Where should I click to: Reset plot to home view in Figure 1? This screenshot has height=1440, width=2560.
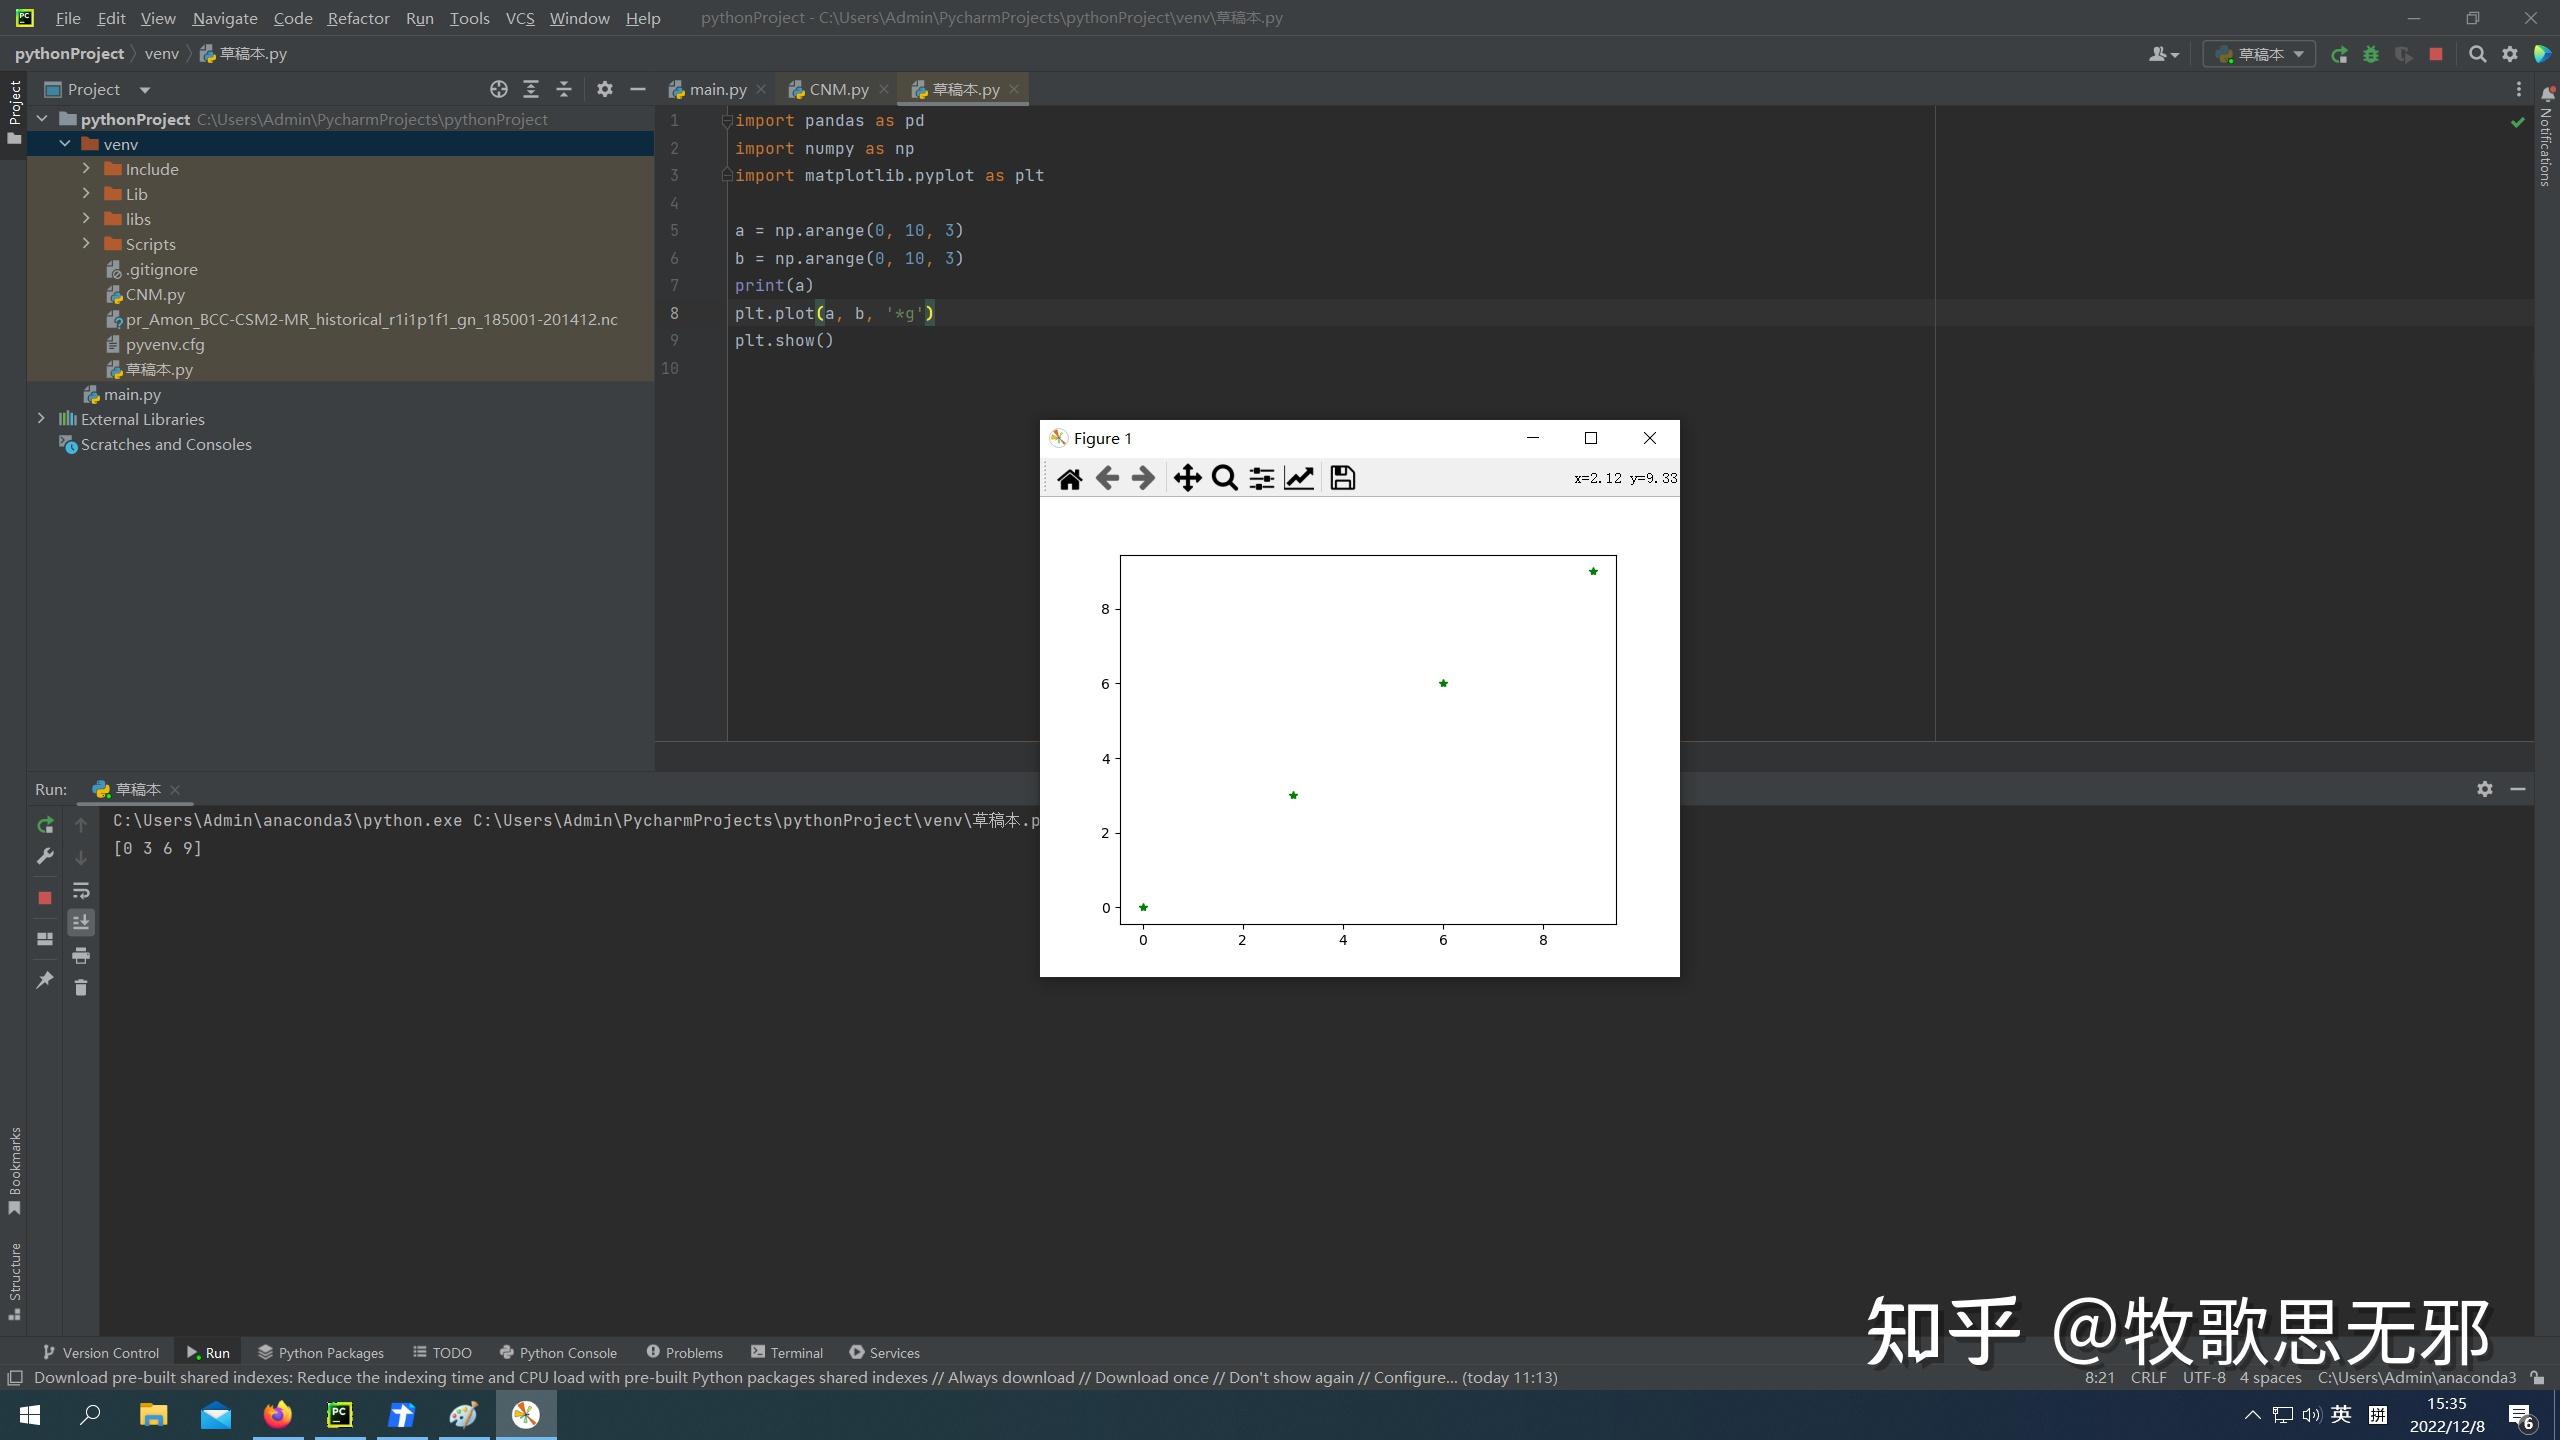[1069, 477]
